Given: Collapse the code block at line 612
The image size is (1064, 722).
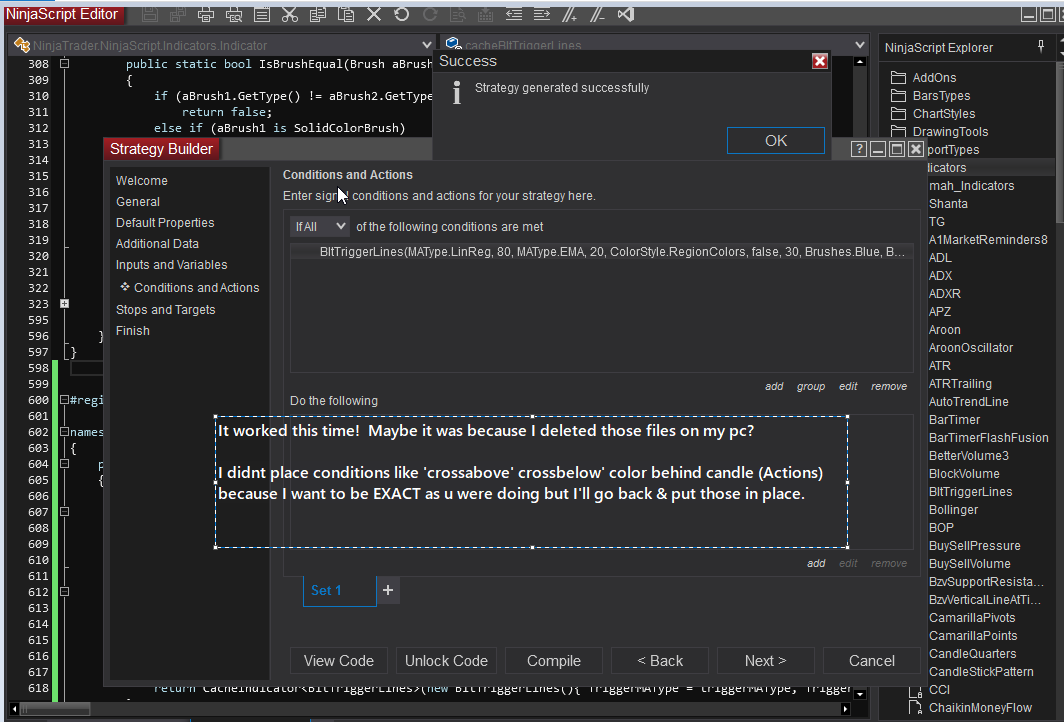Looking at the screenshot, I should (64, 592).
